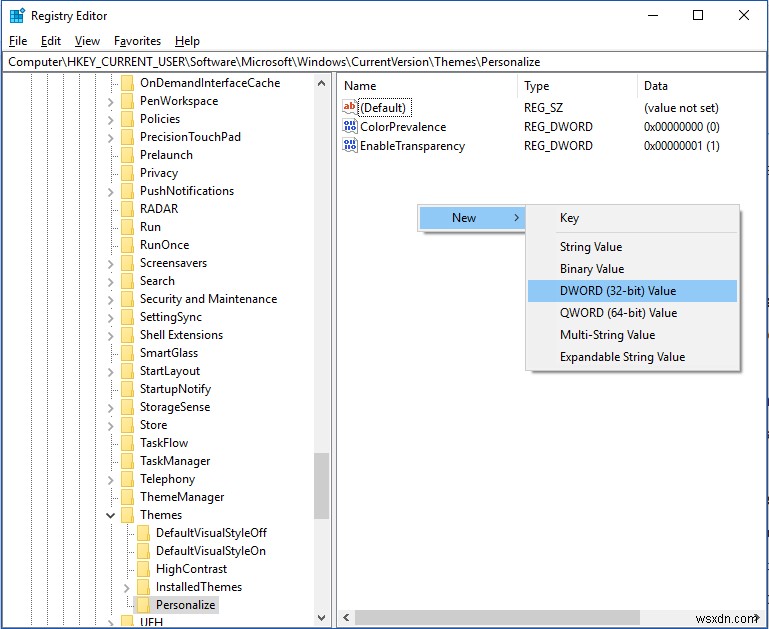This screenshot has width=769, height=629.
Task: Expand the PrecisionTouchPad key
Action: tap(111, 138)
